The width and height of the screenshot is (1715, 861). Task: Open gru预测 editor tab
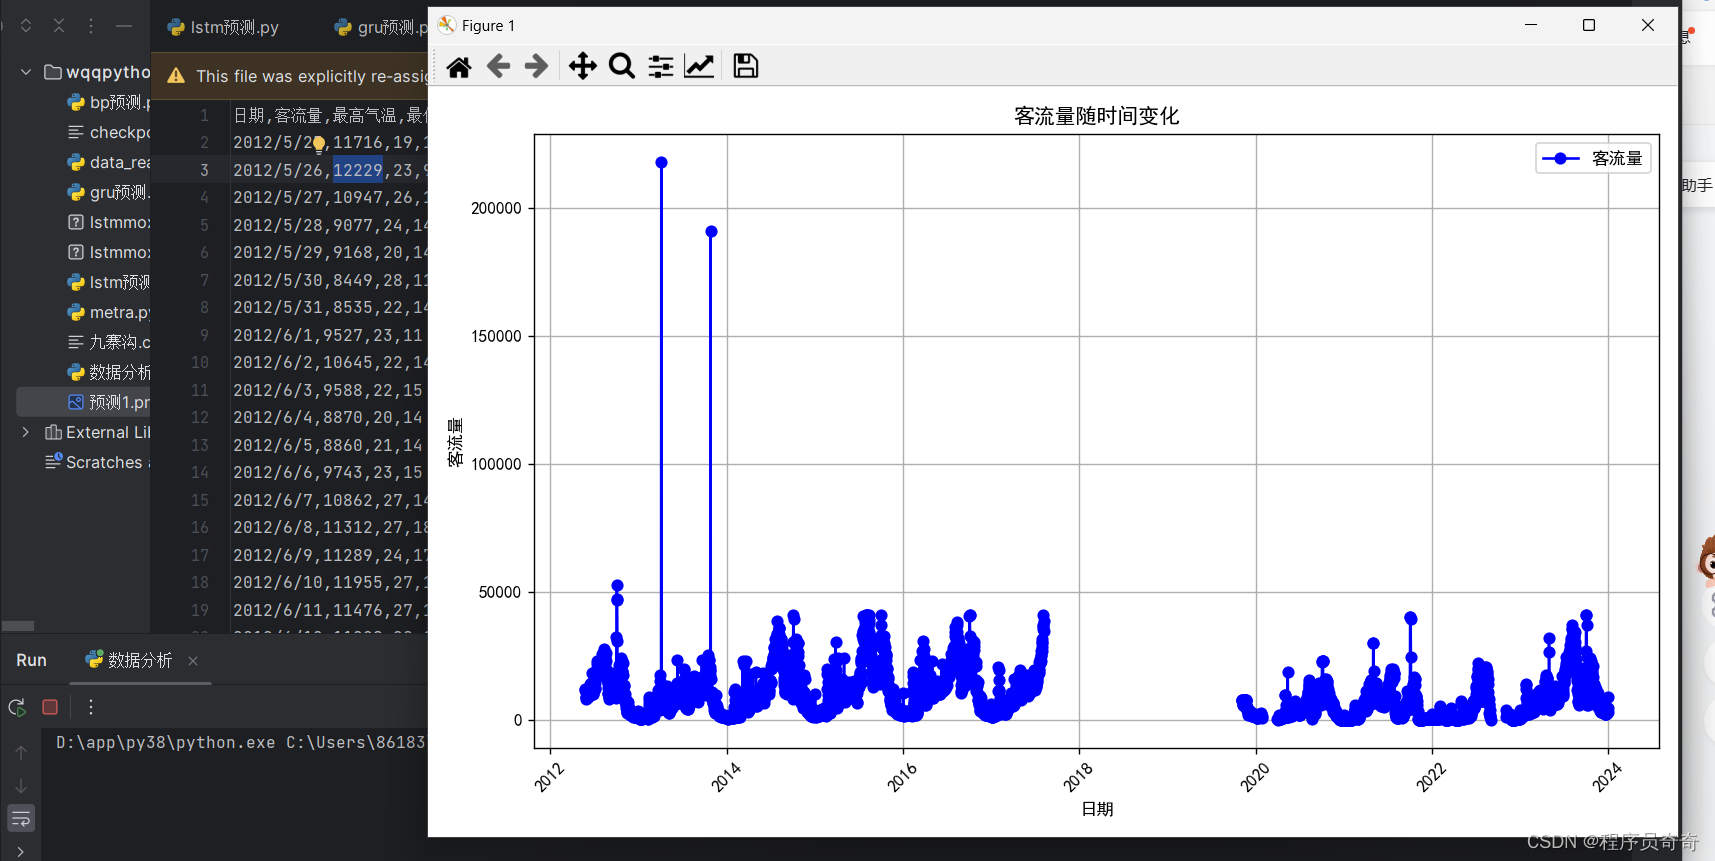coord(382,27)
